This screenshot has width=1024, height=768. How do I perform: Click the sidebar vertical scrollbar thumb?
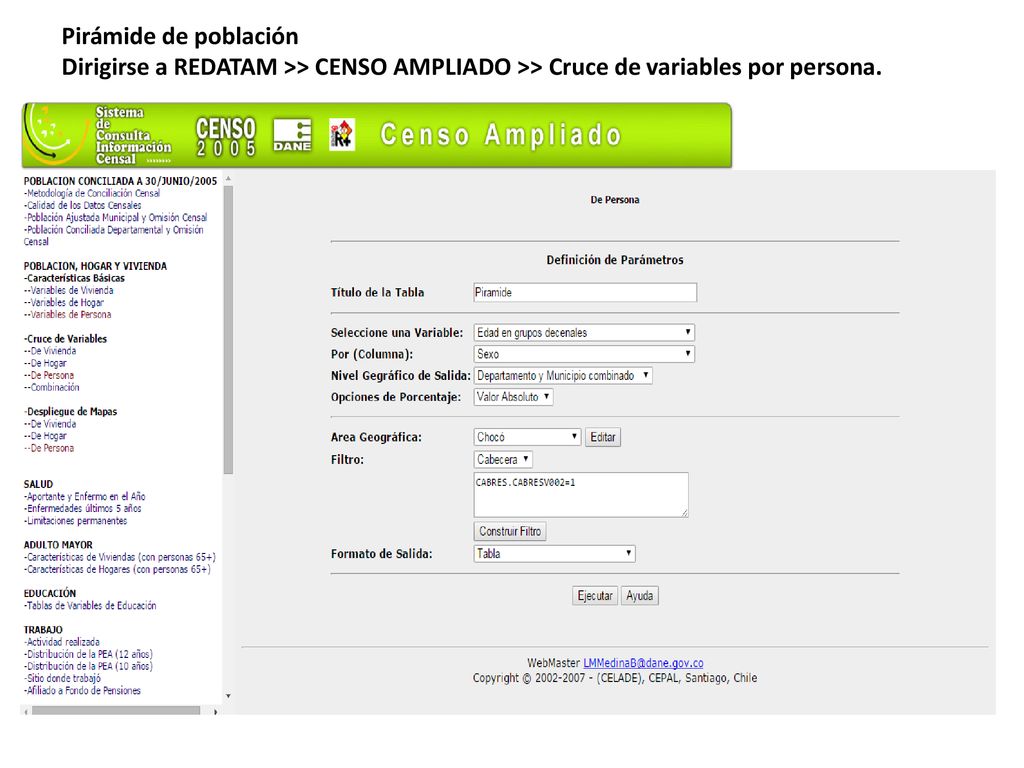[x=228, y=330]
